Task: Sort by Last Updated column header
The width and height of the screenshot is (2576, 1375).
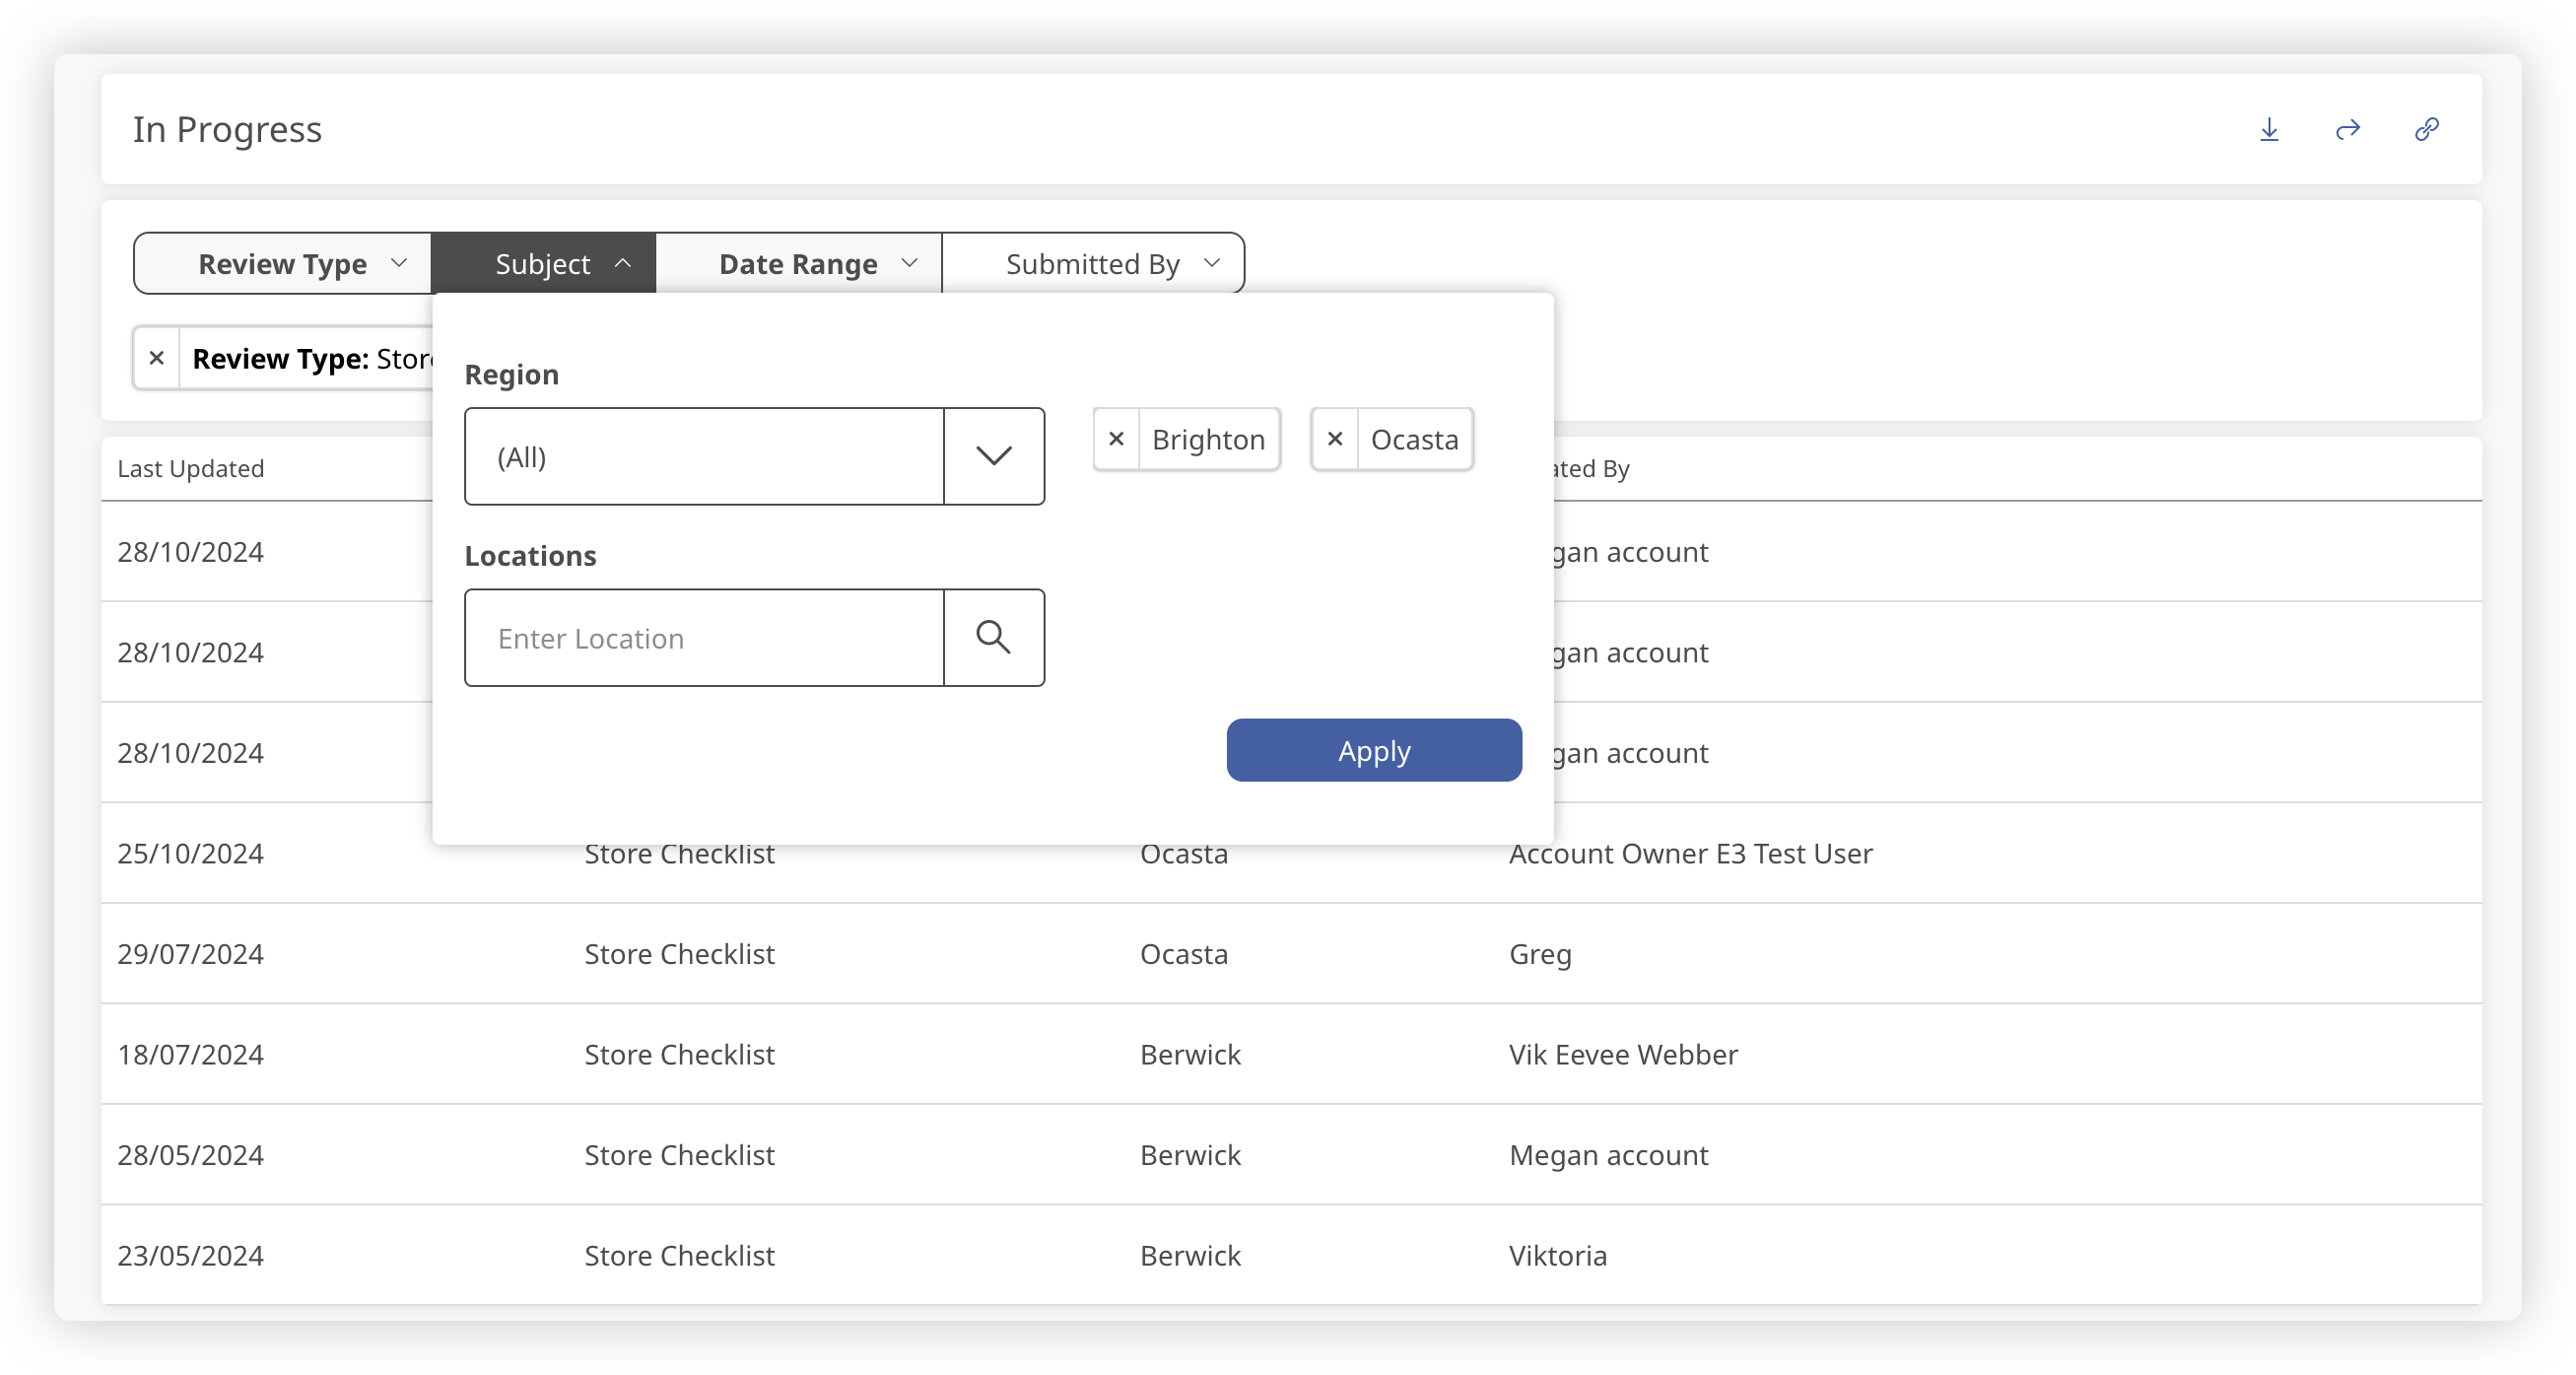Action: 191,468
